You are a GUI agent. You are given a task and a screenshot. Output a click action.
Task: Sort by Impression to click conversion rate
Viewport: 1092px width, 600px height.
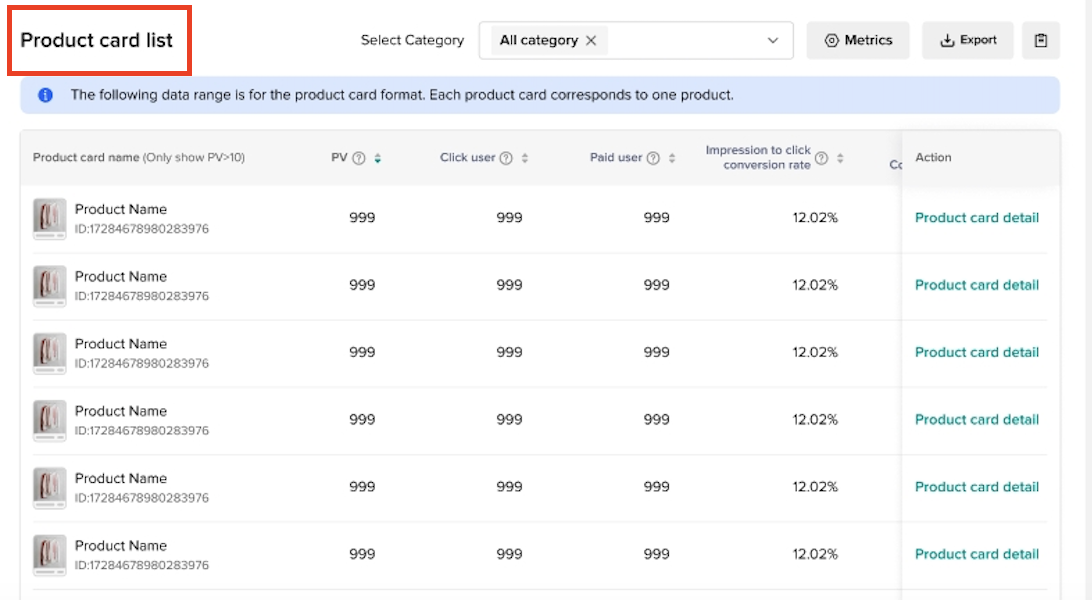pyautogui.click(x=840, y=158)
